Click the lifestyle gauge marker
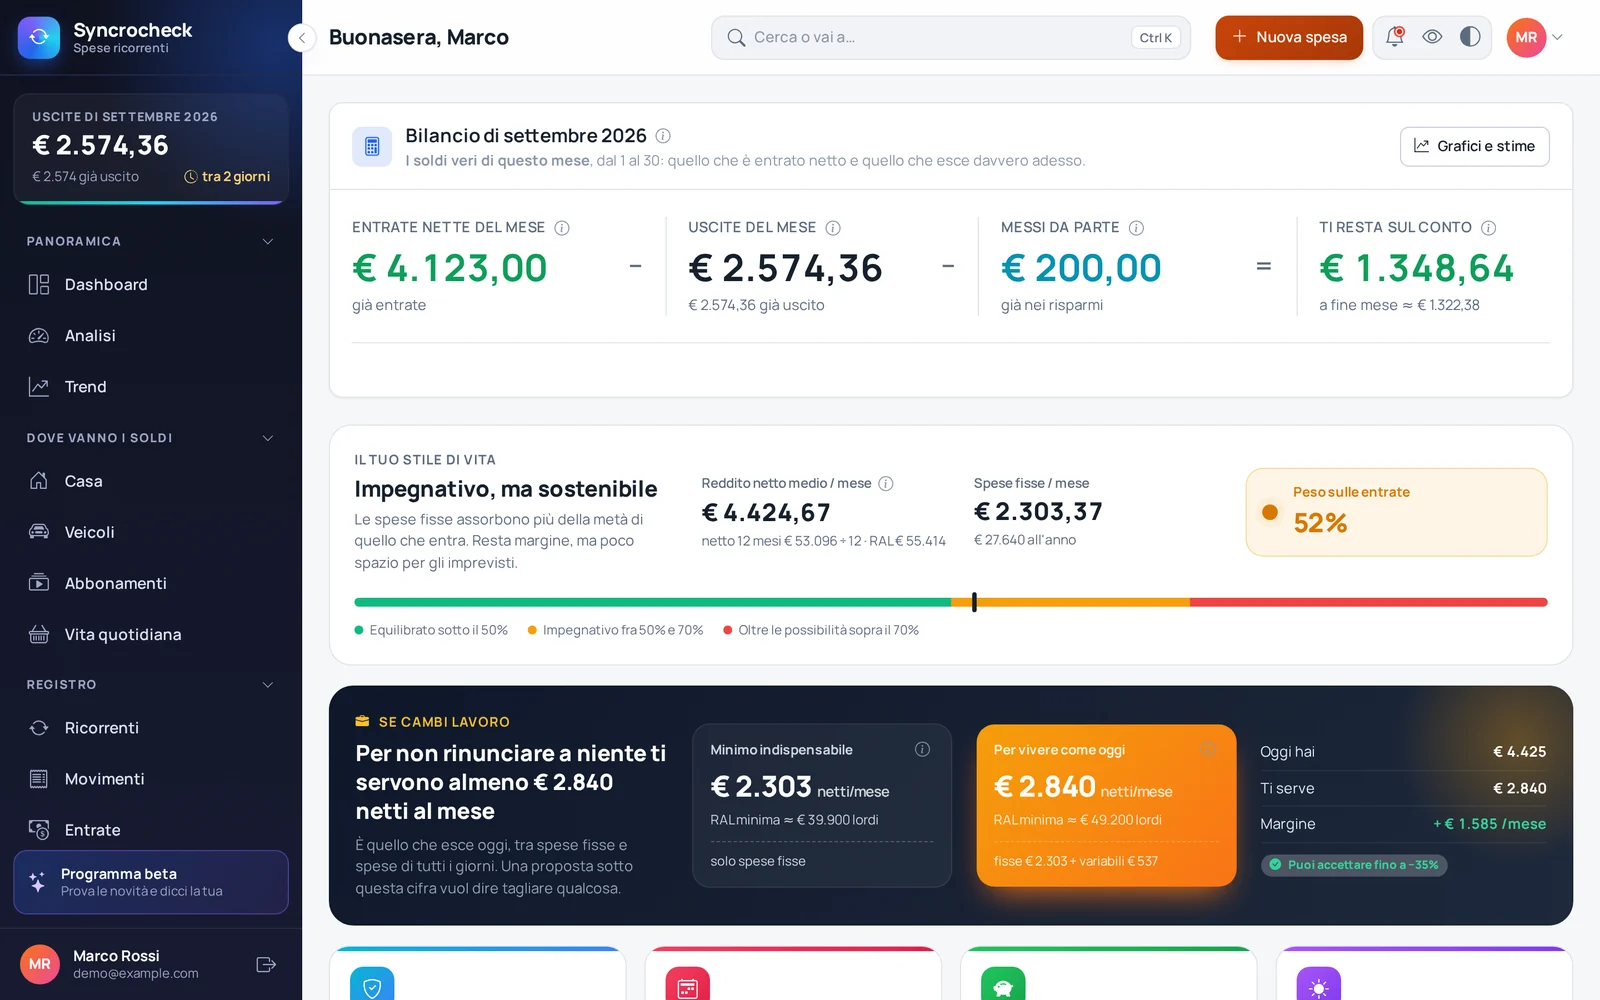Viewport: 1600px width, 1000px height. point(974,602)
